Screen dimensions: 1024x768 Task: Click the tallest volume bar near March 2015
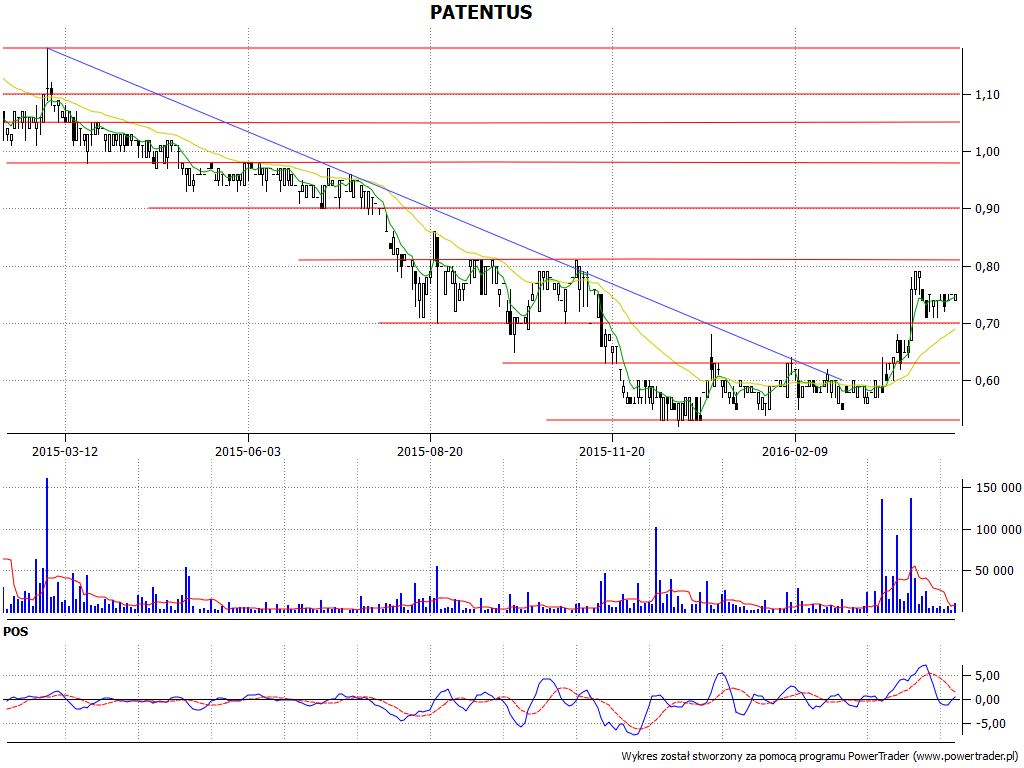47,545
